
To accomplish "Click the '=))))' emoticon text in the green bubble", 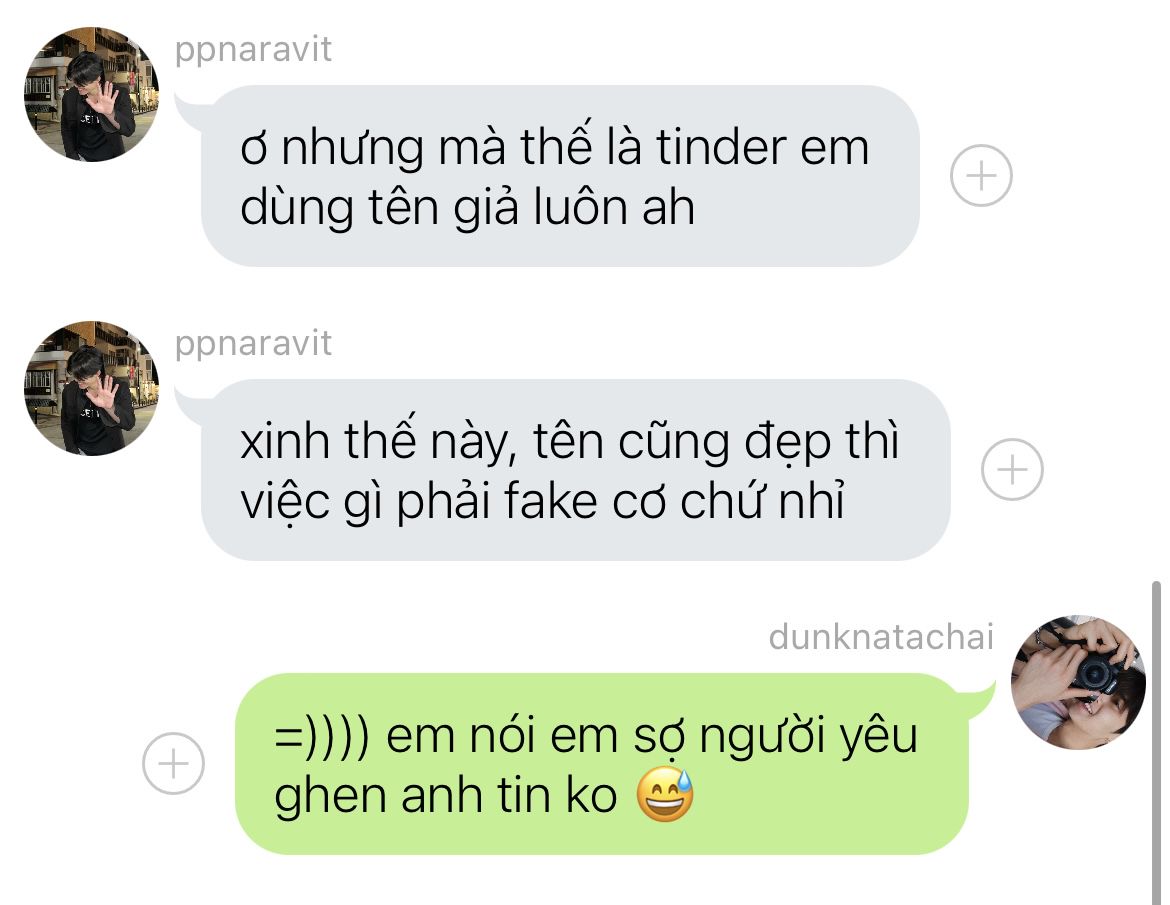I will point(322,736).
